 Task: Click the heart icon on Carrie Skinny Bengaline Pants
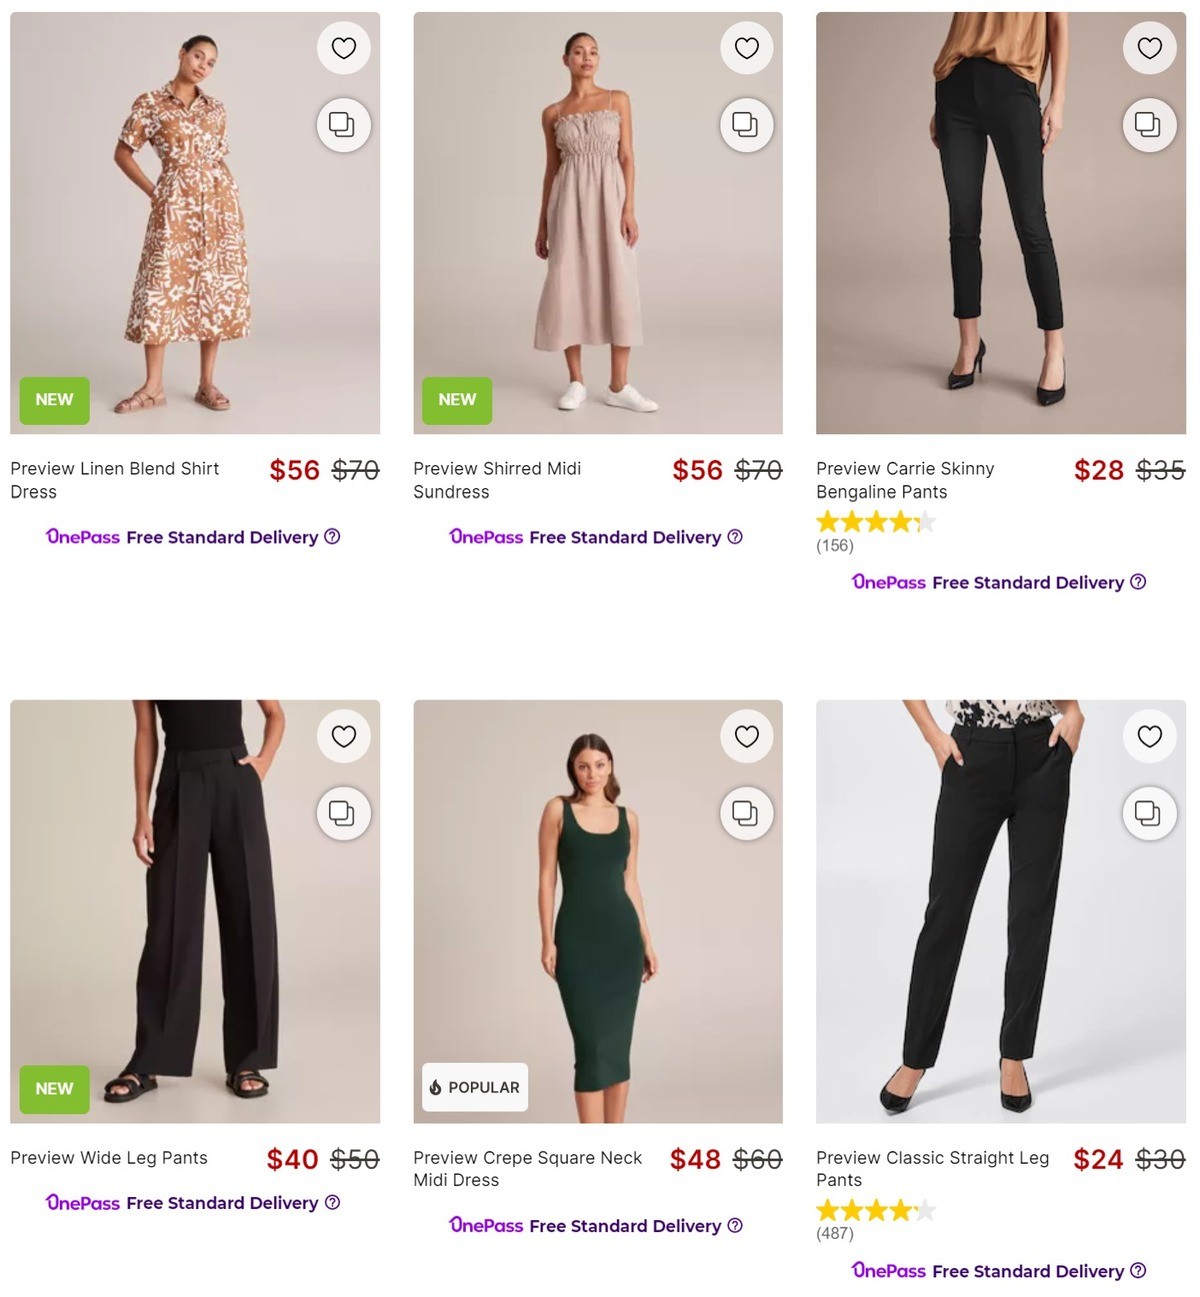pyautogui.click(x=1150, y=47)
